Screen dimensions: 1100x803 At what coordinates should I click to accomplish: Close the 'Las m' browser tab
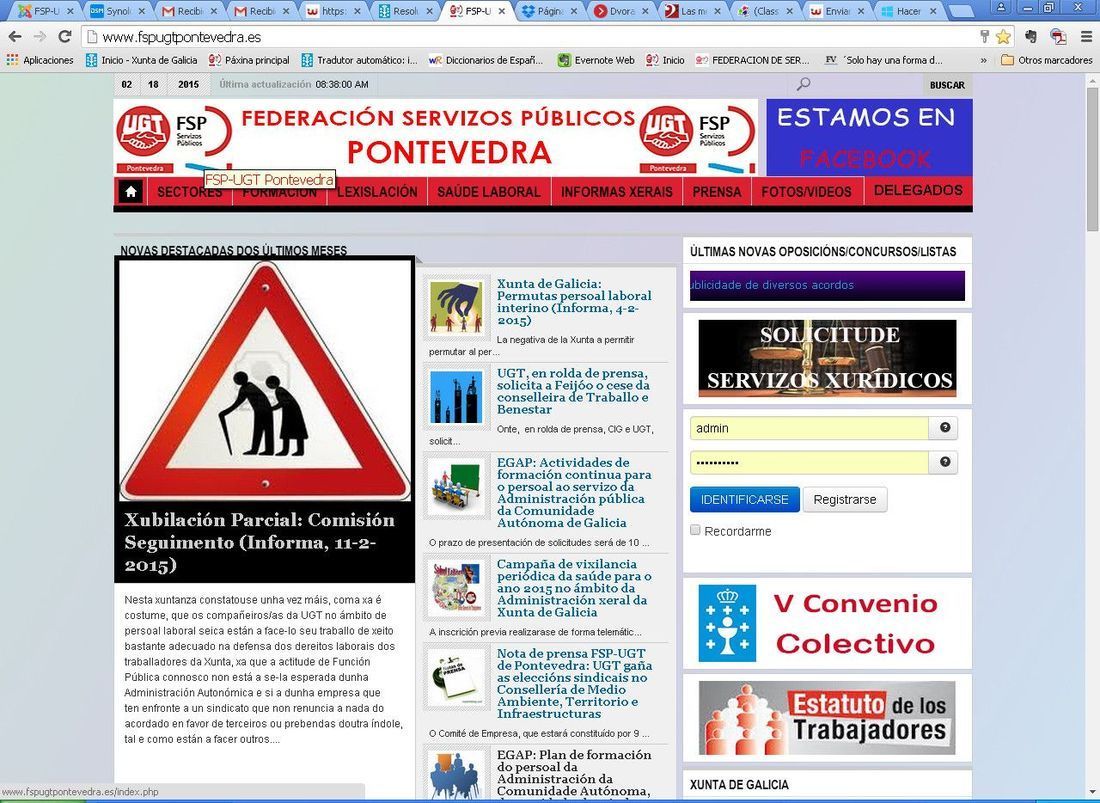click(718, 11)
